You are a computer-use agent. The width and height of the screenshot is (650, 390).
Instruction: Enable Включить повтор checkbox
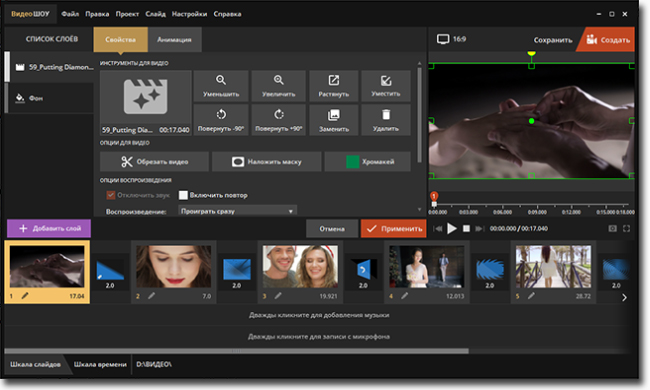[183, 195]
